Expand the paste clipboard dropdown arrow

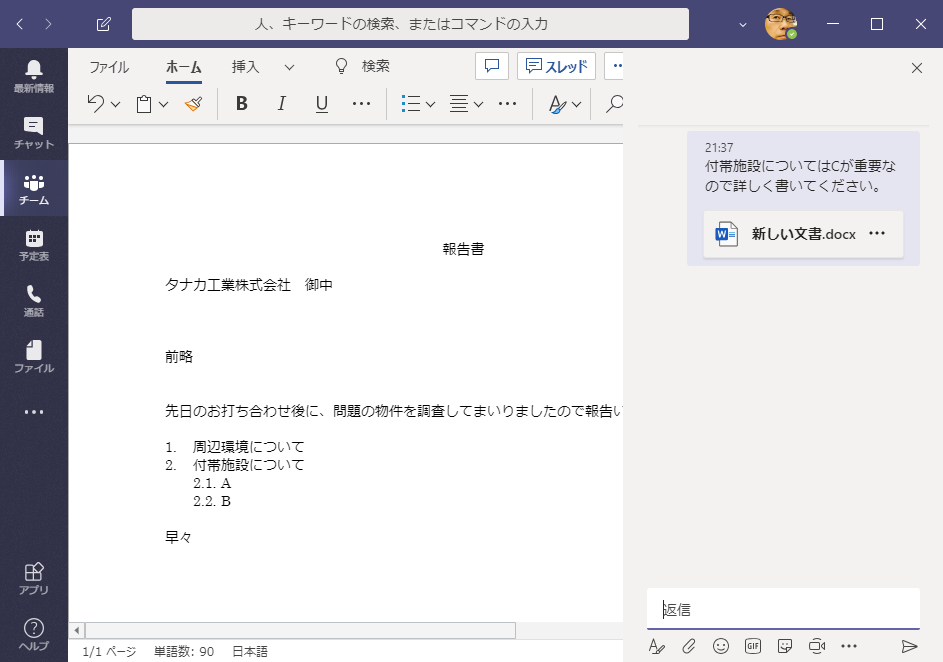pyautogui.click(x=164, y=104)
